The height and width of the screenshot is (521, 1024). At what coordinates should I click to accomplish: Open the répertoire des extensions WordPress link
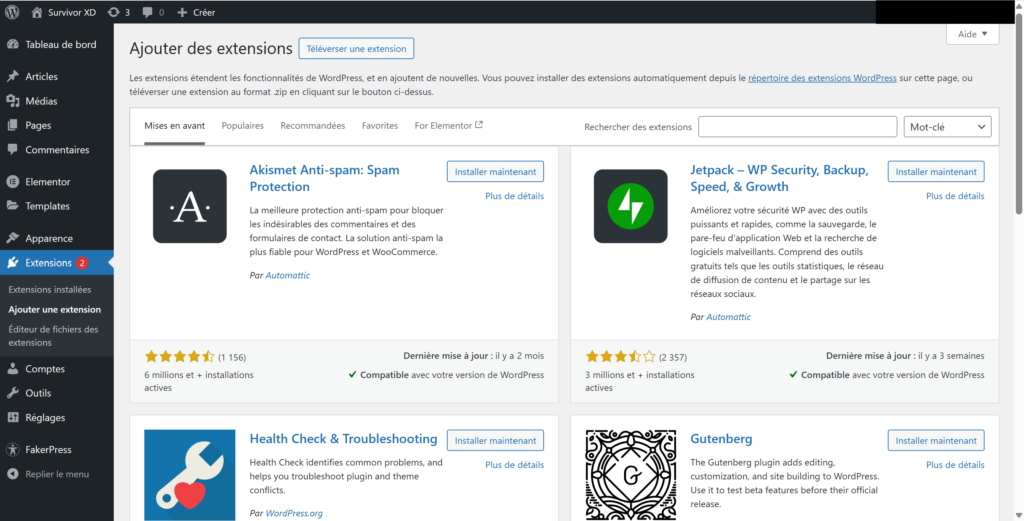pos(822,77)
